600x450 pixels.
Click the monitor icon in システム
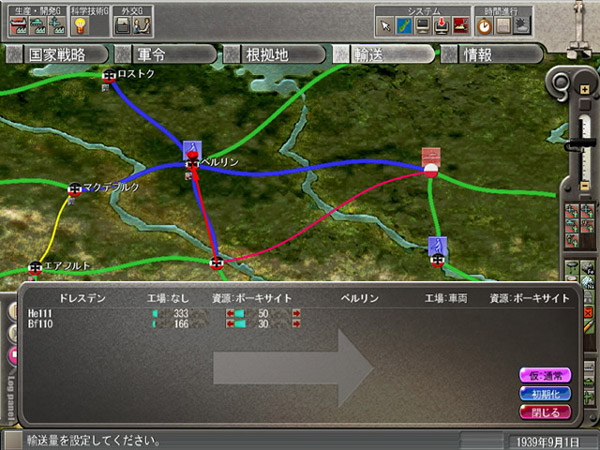pos(422,26)
